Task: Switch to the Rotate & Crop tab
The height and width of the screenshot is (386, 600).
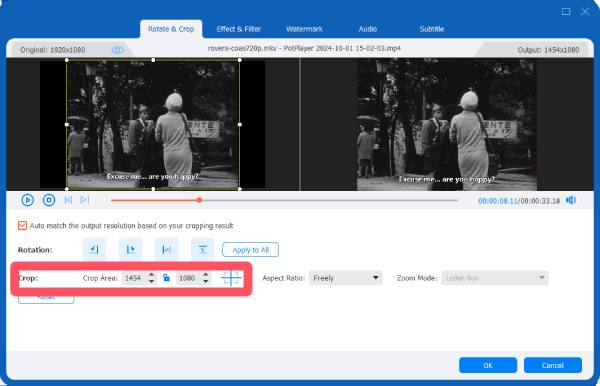Action: pos(171,29)
